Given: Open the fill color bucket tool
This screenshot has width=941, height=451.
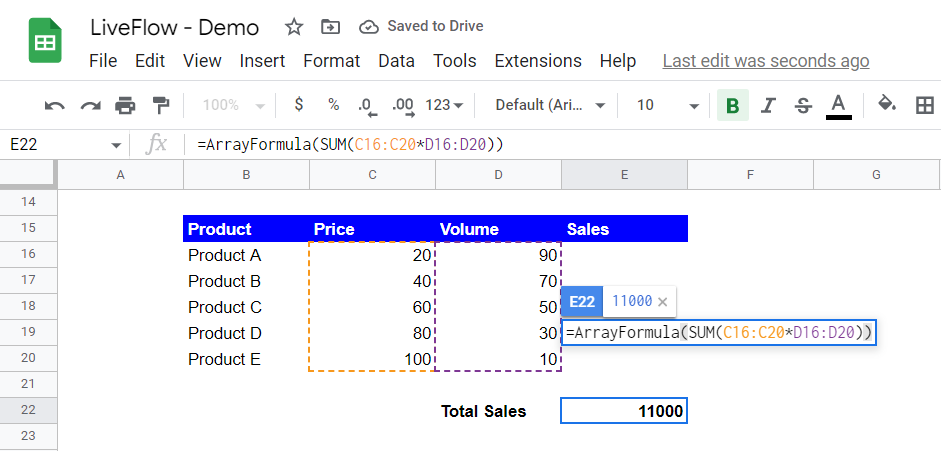Looking at the screenshot, I should click(886, 105).
